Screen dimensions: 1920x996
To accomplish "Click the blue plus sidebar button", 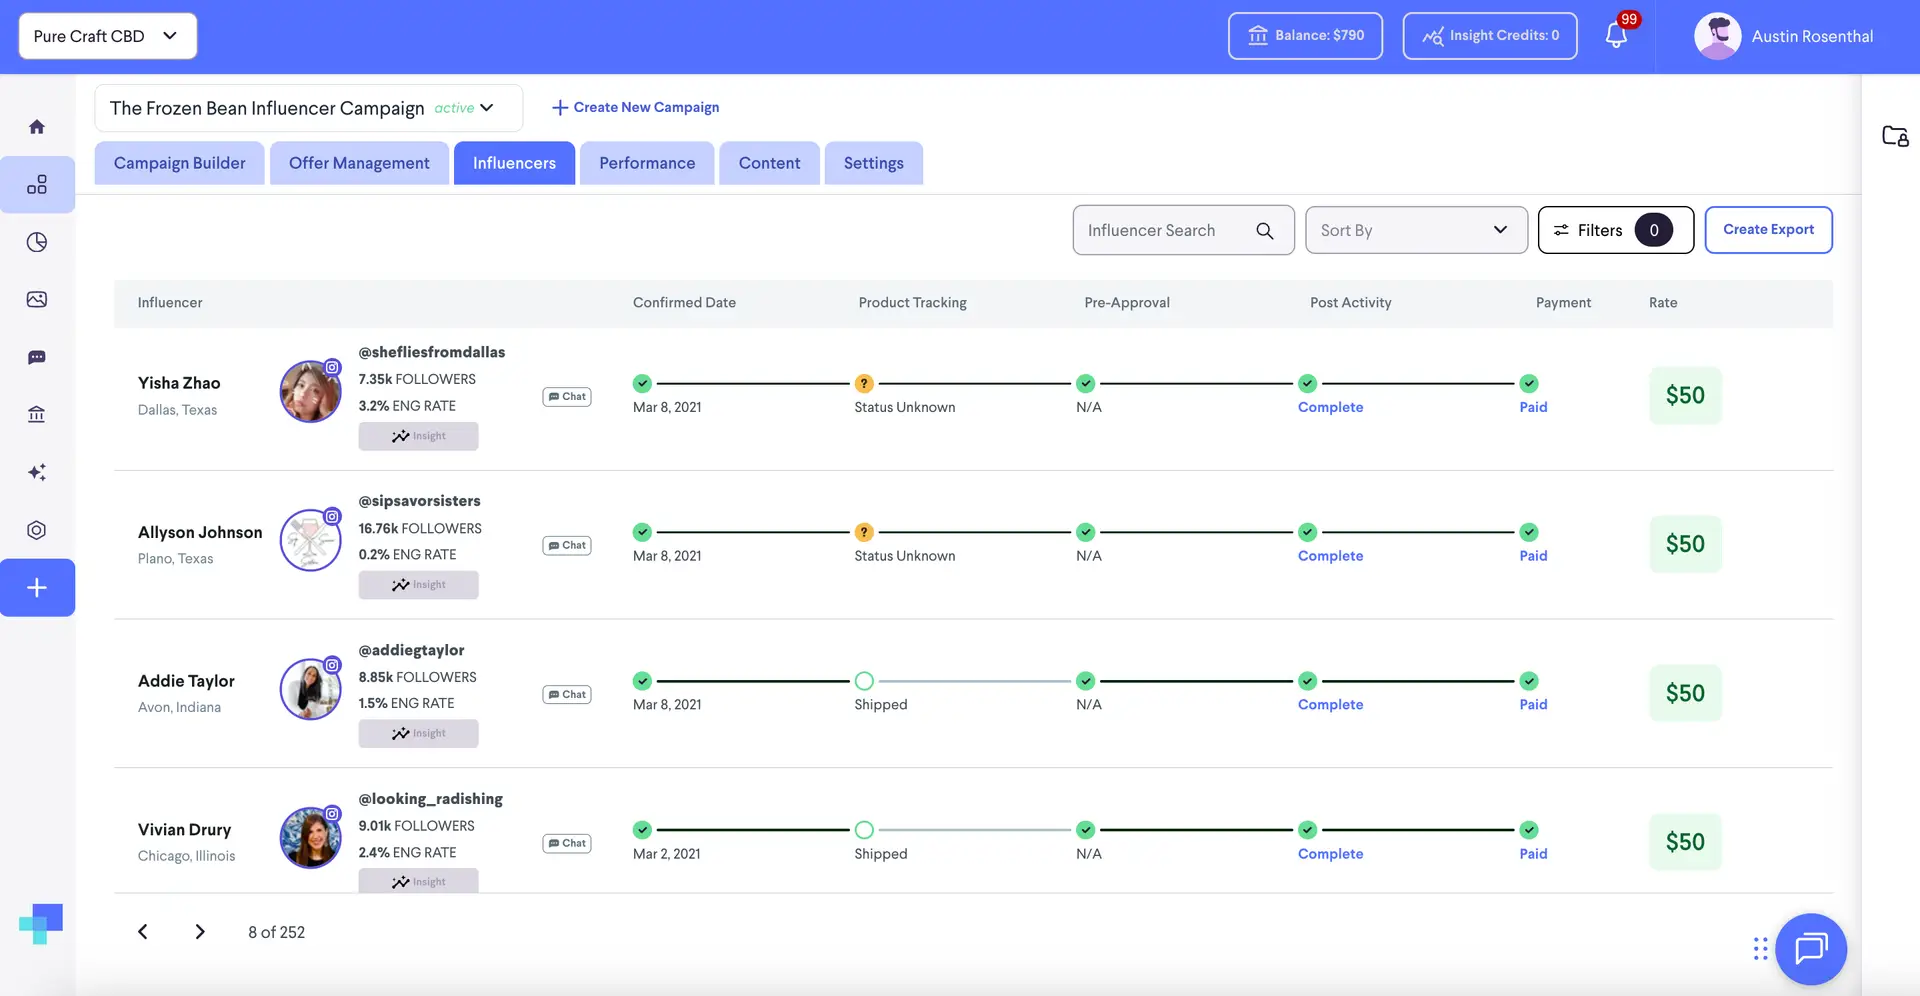I will click(x=37, y=588).
